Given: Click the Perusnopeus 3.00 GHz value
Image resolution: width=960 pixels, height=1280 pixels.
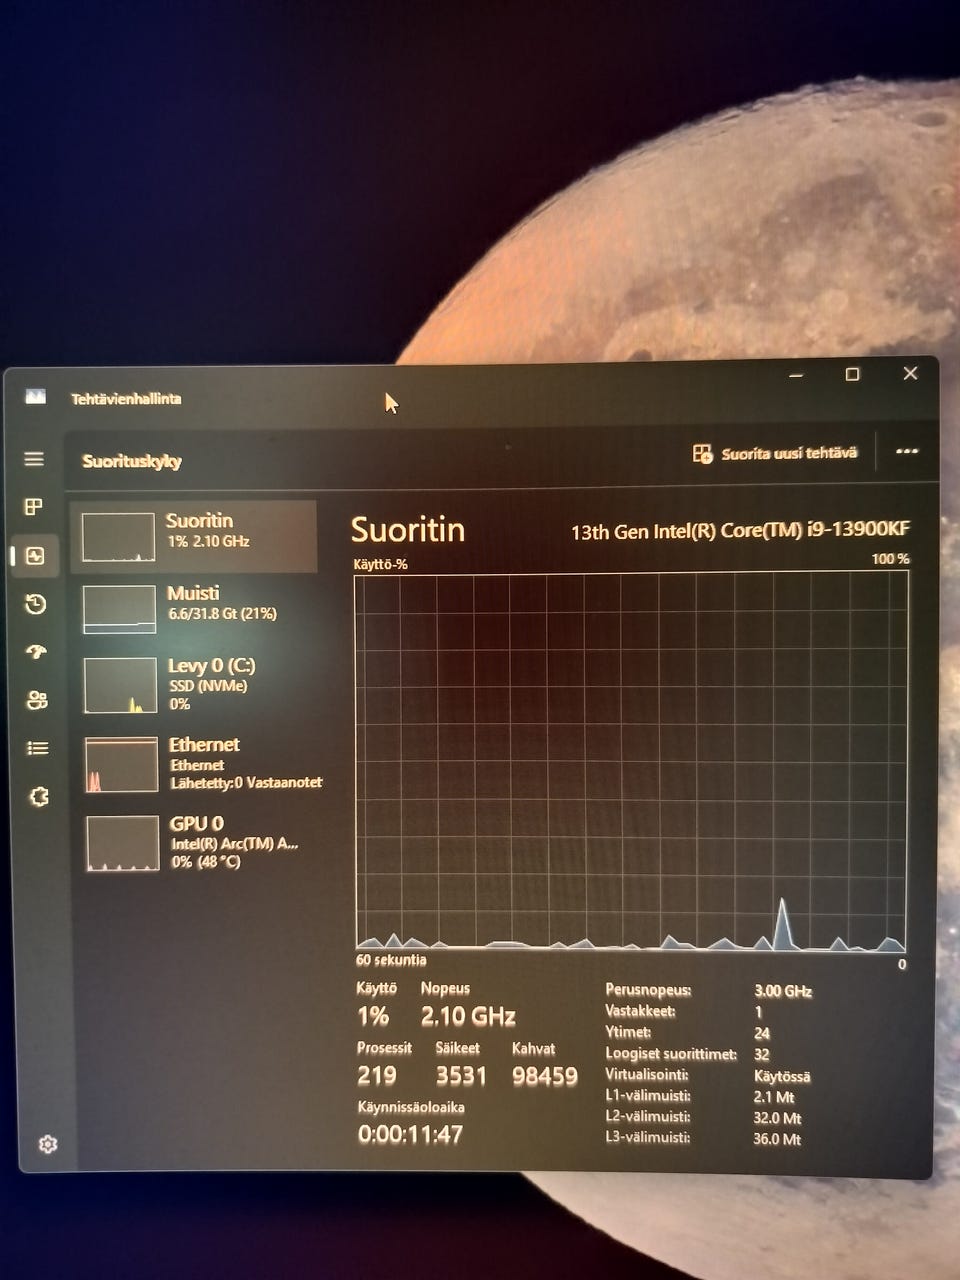Looking at the screenshot, I should click(x=783, y=991).
